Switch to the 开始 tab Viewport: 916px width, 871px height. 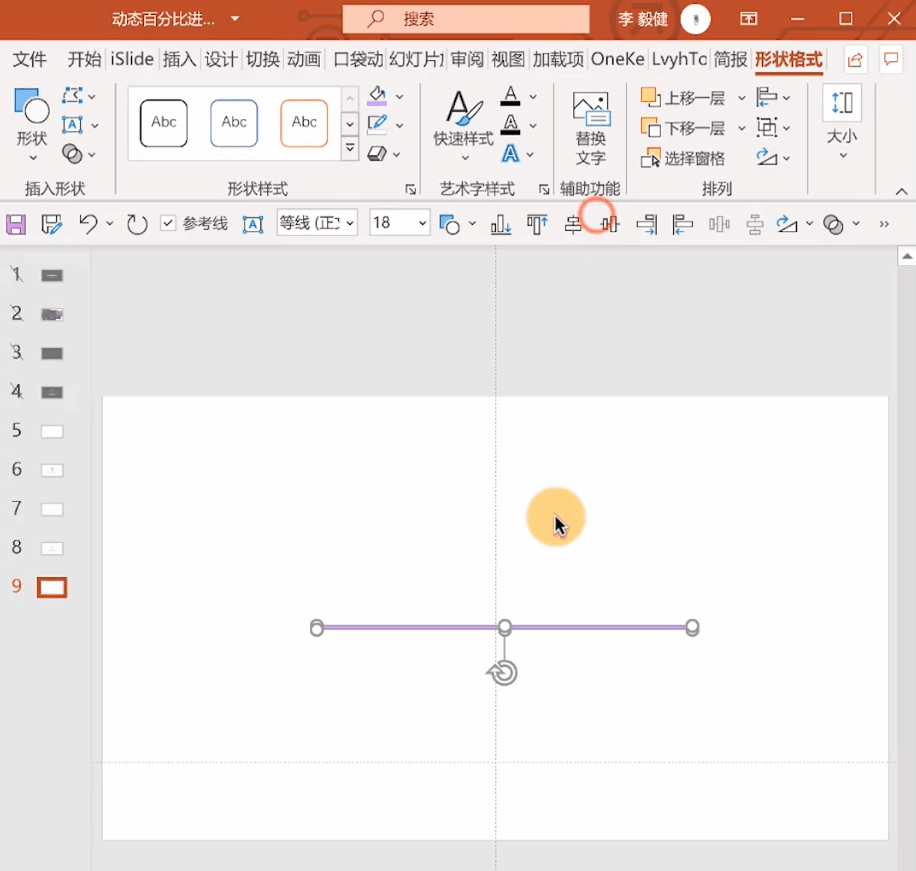(x=85, y=59)
